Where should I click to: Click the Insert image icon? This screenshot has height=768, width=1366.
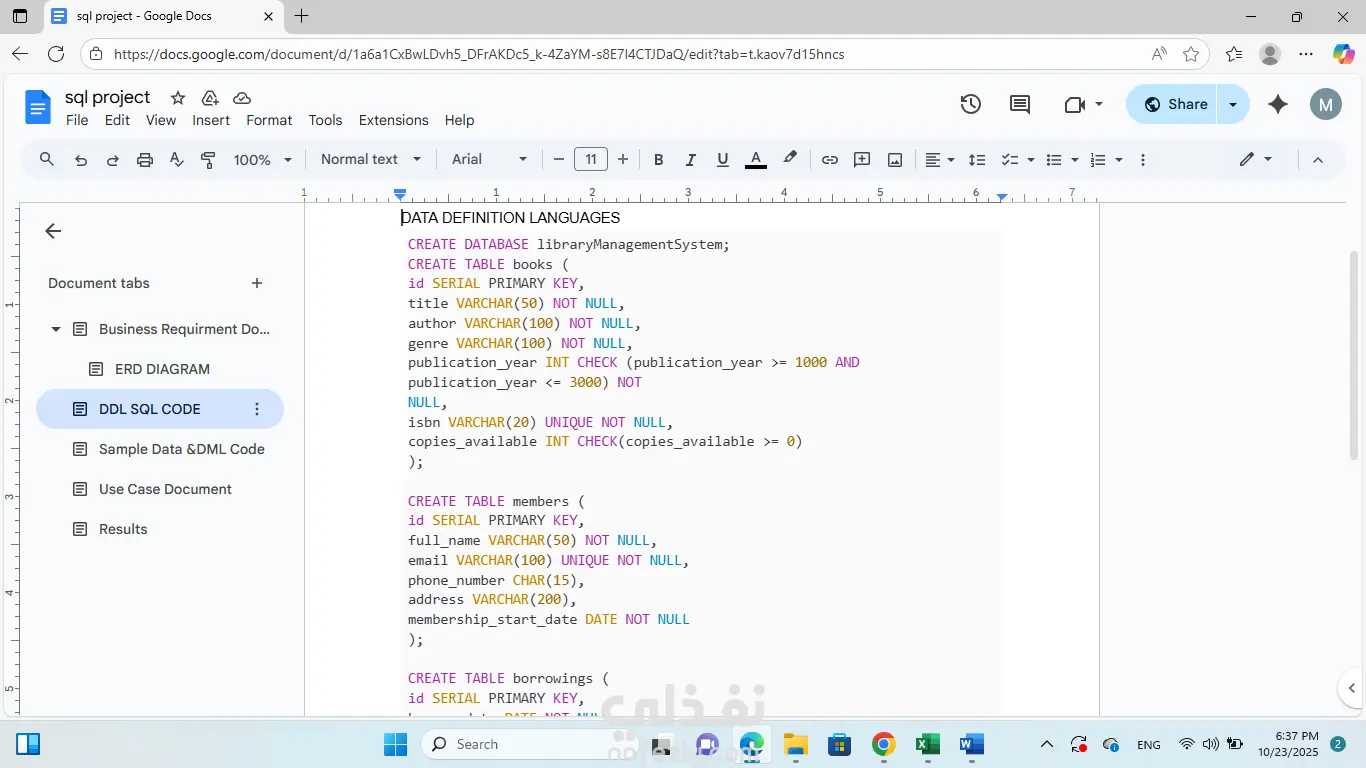[895, 160]
